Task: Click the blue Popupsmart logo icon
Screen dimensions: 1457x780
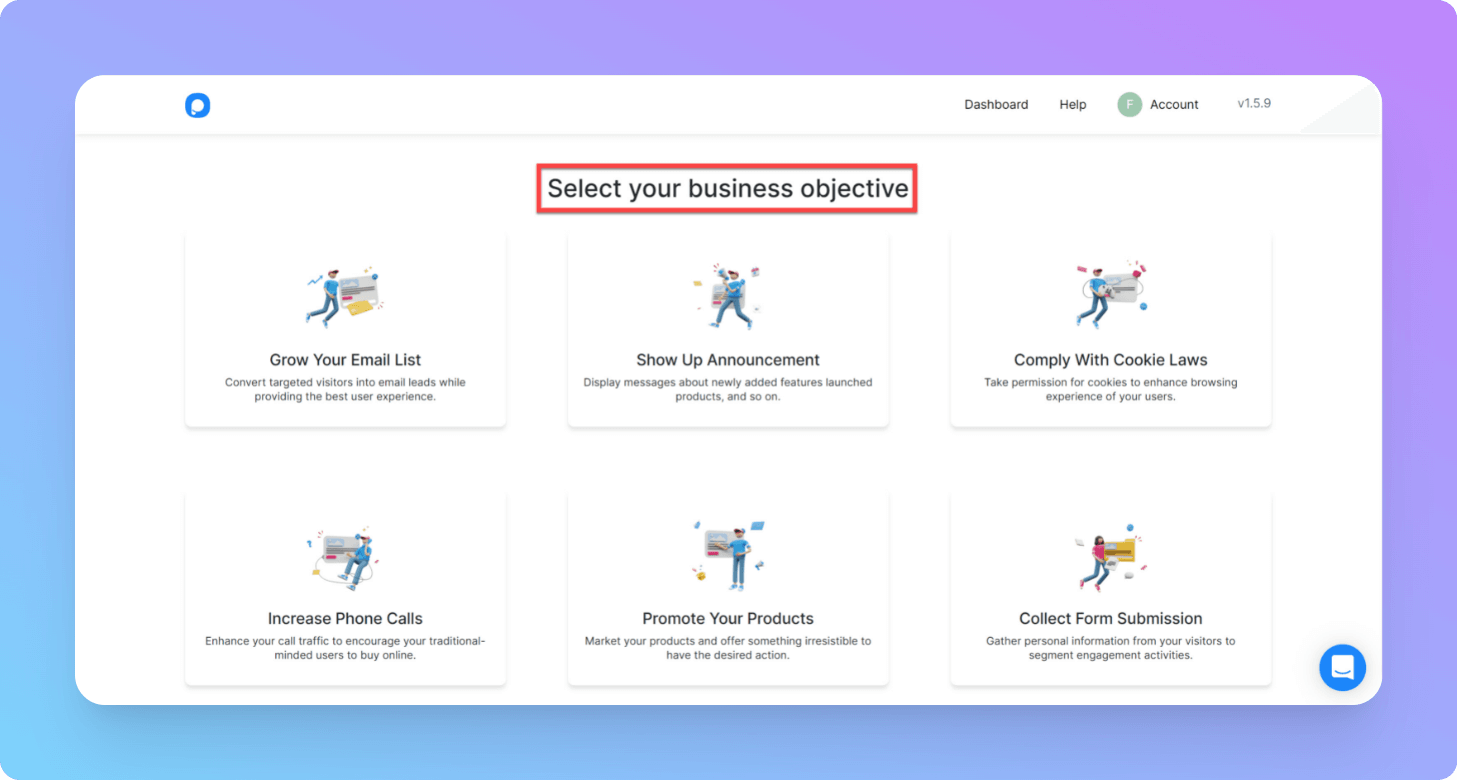Action: tap(198, 105)
